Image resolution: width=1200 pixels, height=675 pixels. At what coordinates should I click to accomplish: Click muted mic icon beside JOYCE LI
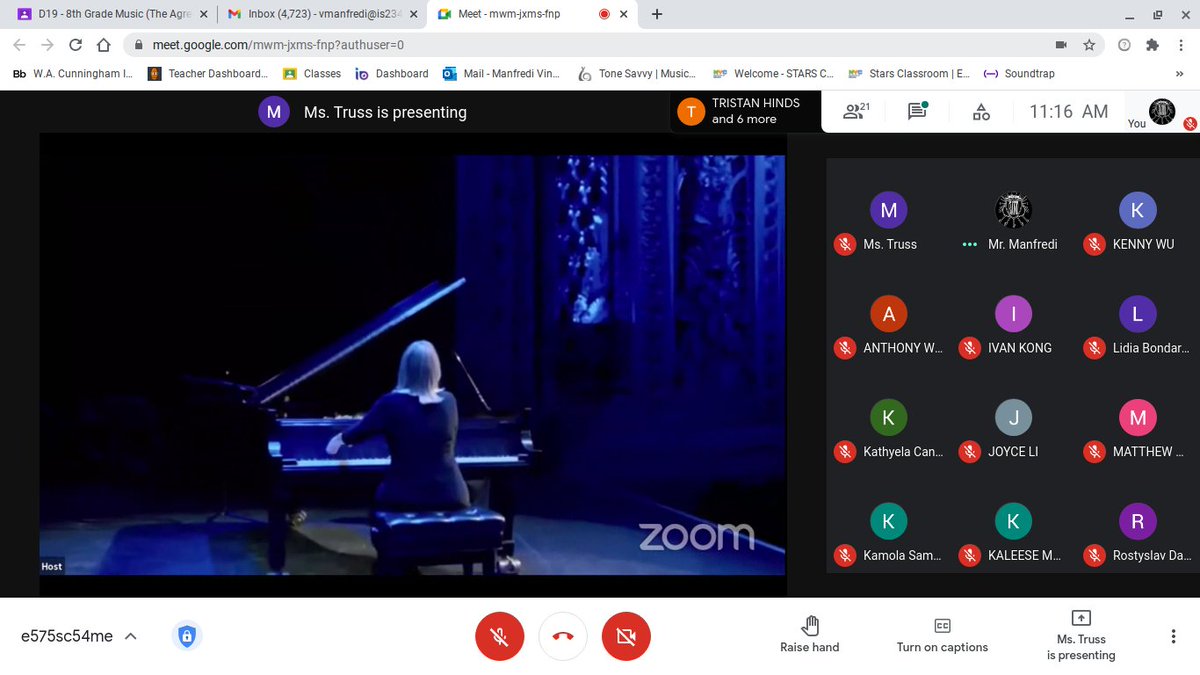[969, 452]
